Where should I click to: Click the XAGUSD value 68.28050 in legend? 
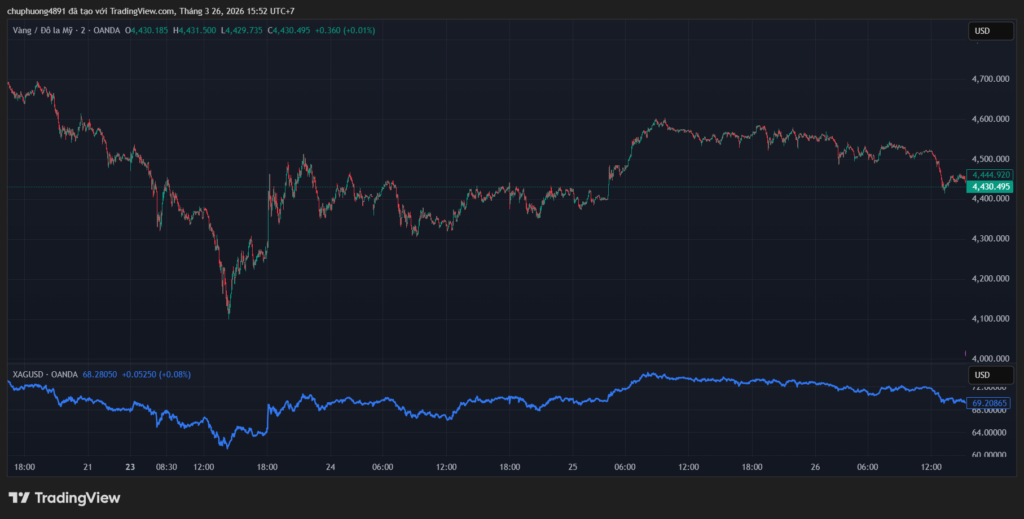click(x=99, y=374)
